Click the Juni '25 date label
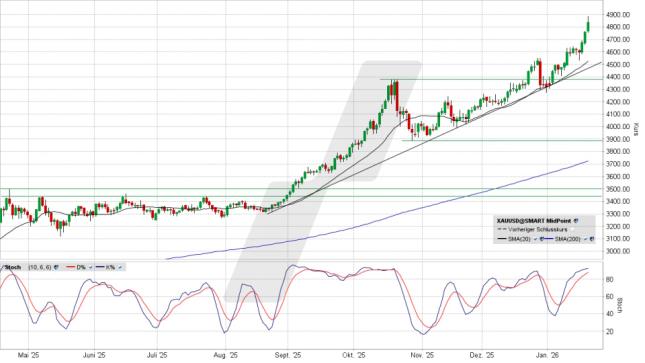This screenshot has height=363, width=645. point(94,355)
